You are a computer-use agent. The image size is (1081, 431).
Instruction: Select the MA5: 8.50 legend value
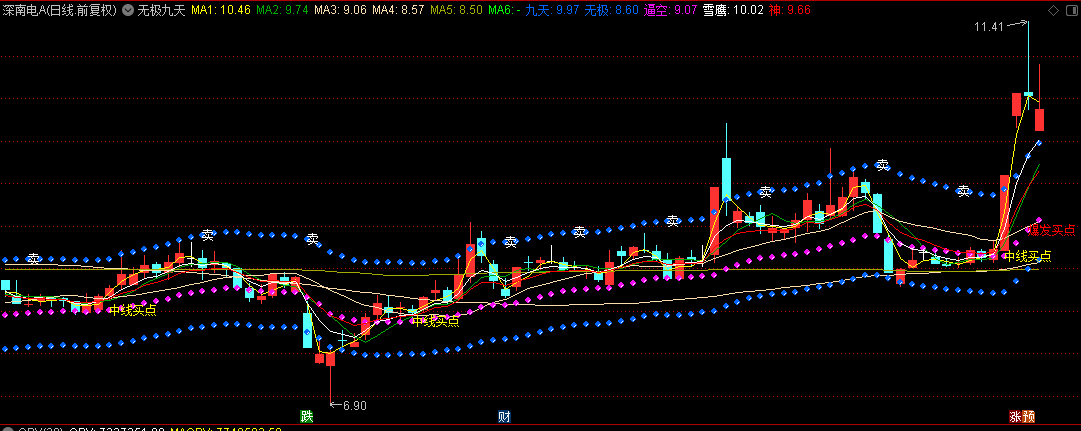456,10
